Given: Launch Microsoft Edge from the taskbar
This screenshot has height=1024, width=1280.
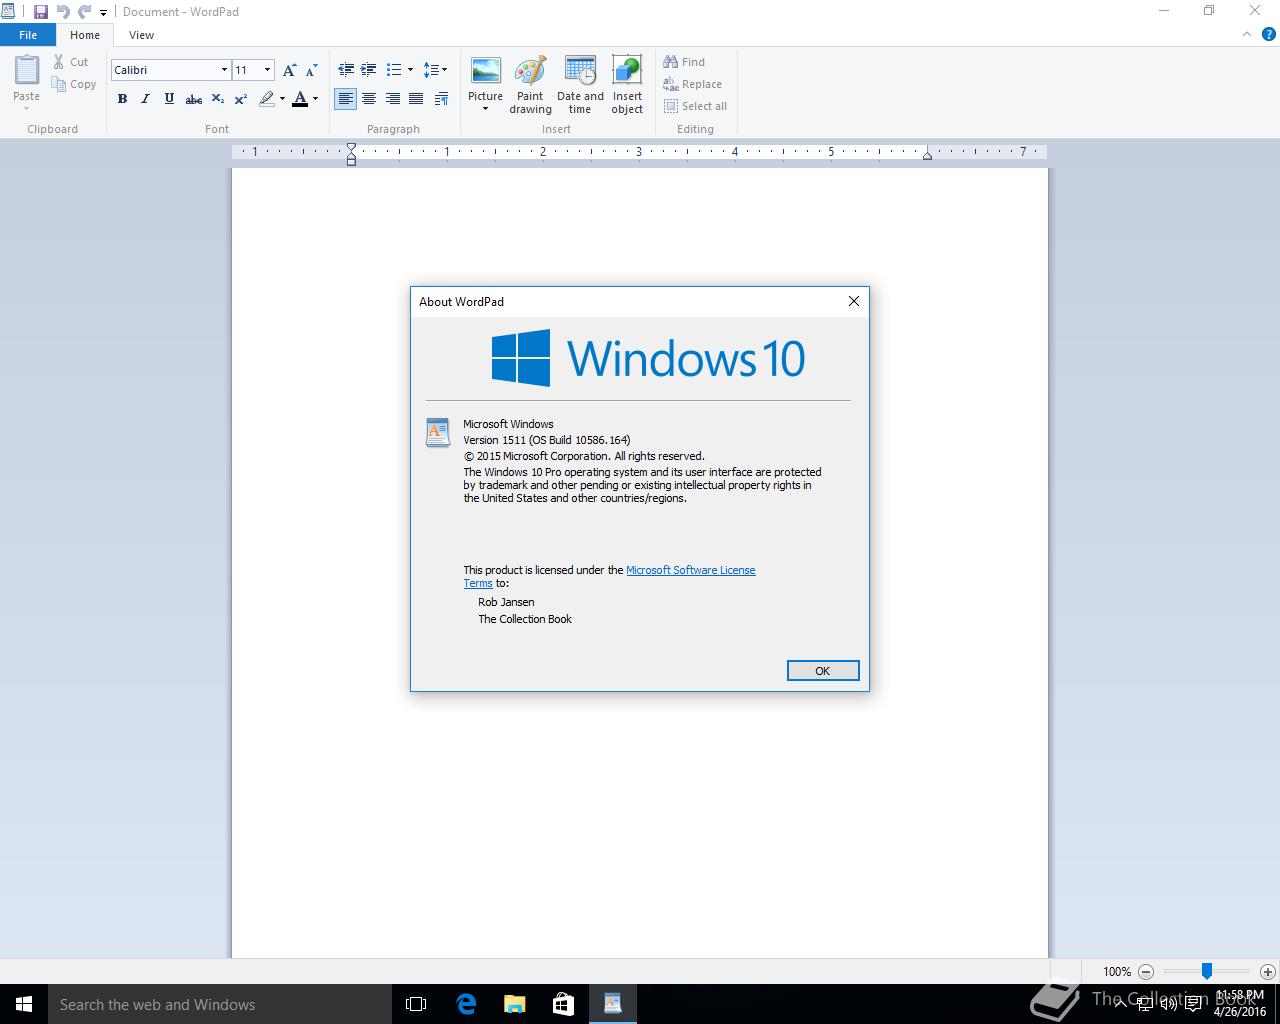Looking at the screenshot, I should point(466,1004).
